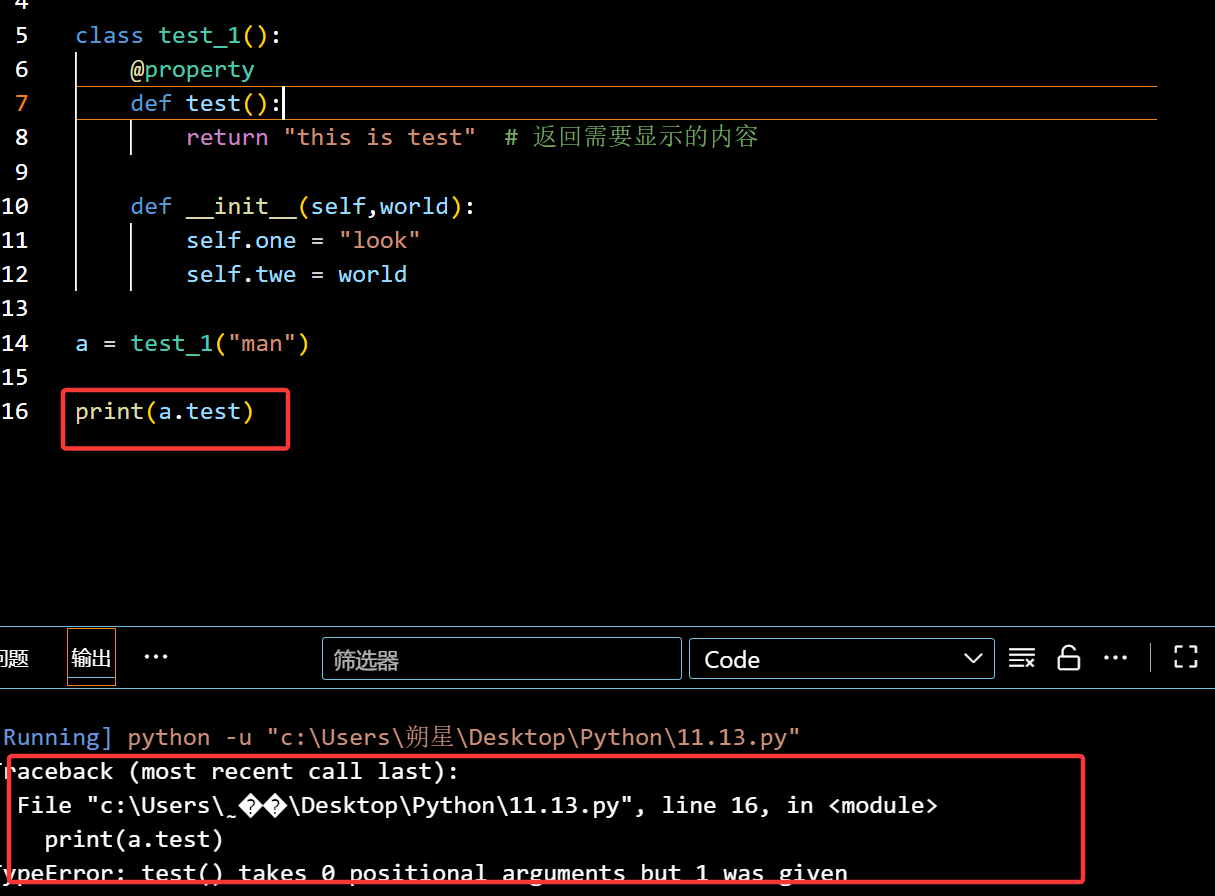Image resolution: width=1215 pixels, height=896 pixels.
Task: Maximize the panel with the fullscreen icon
Action: 1186,658
